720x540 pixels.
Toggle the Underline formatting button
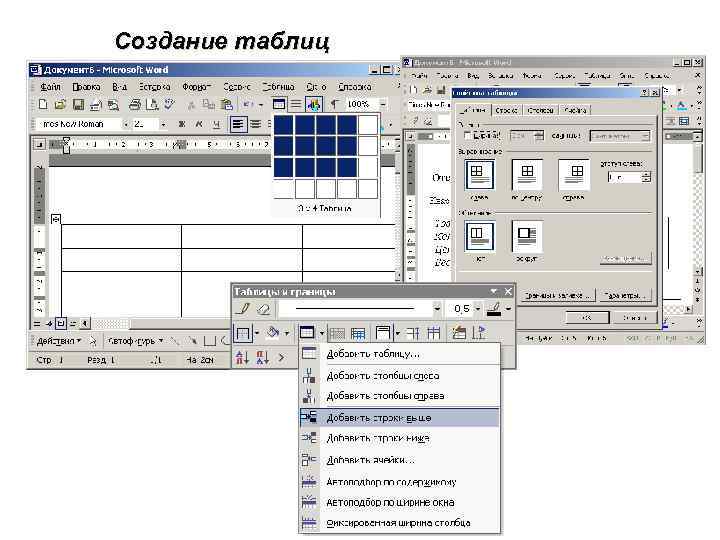(x=217, y=124)
